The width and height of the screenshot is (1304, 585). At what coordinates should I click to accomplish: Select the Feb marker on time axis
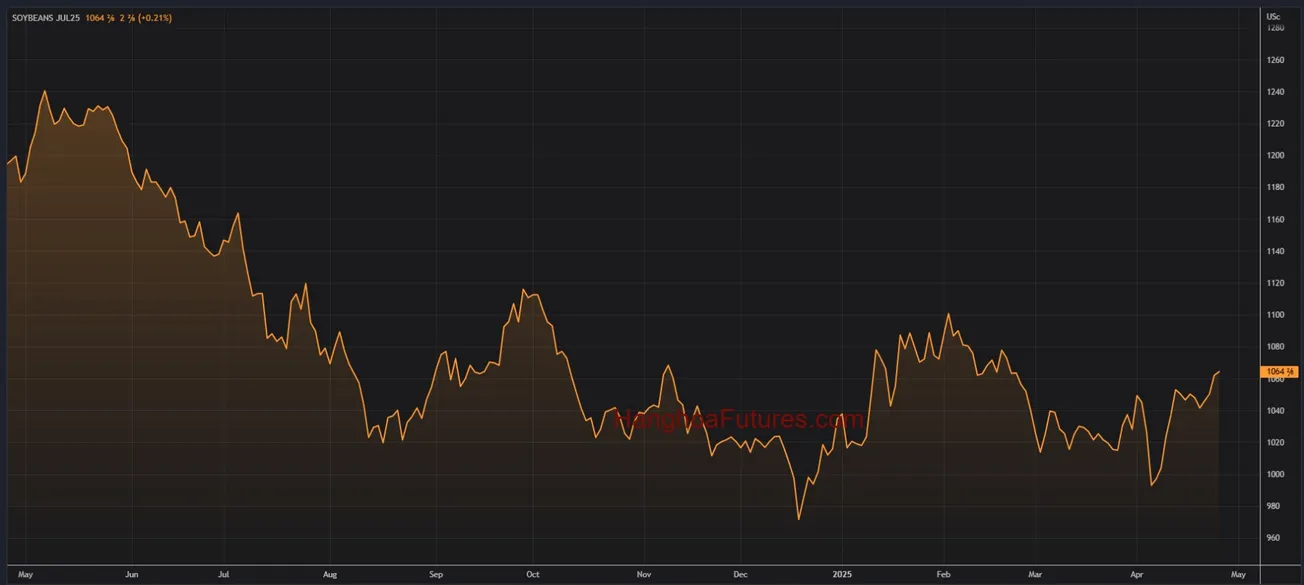click(x=943, y=575)
